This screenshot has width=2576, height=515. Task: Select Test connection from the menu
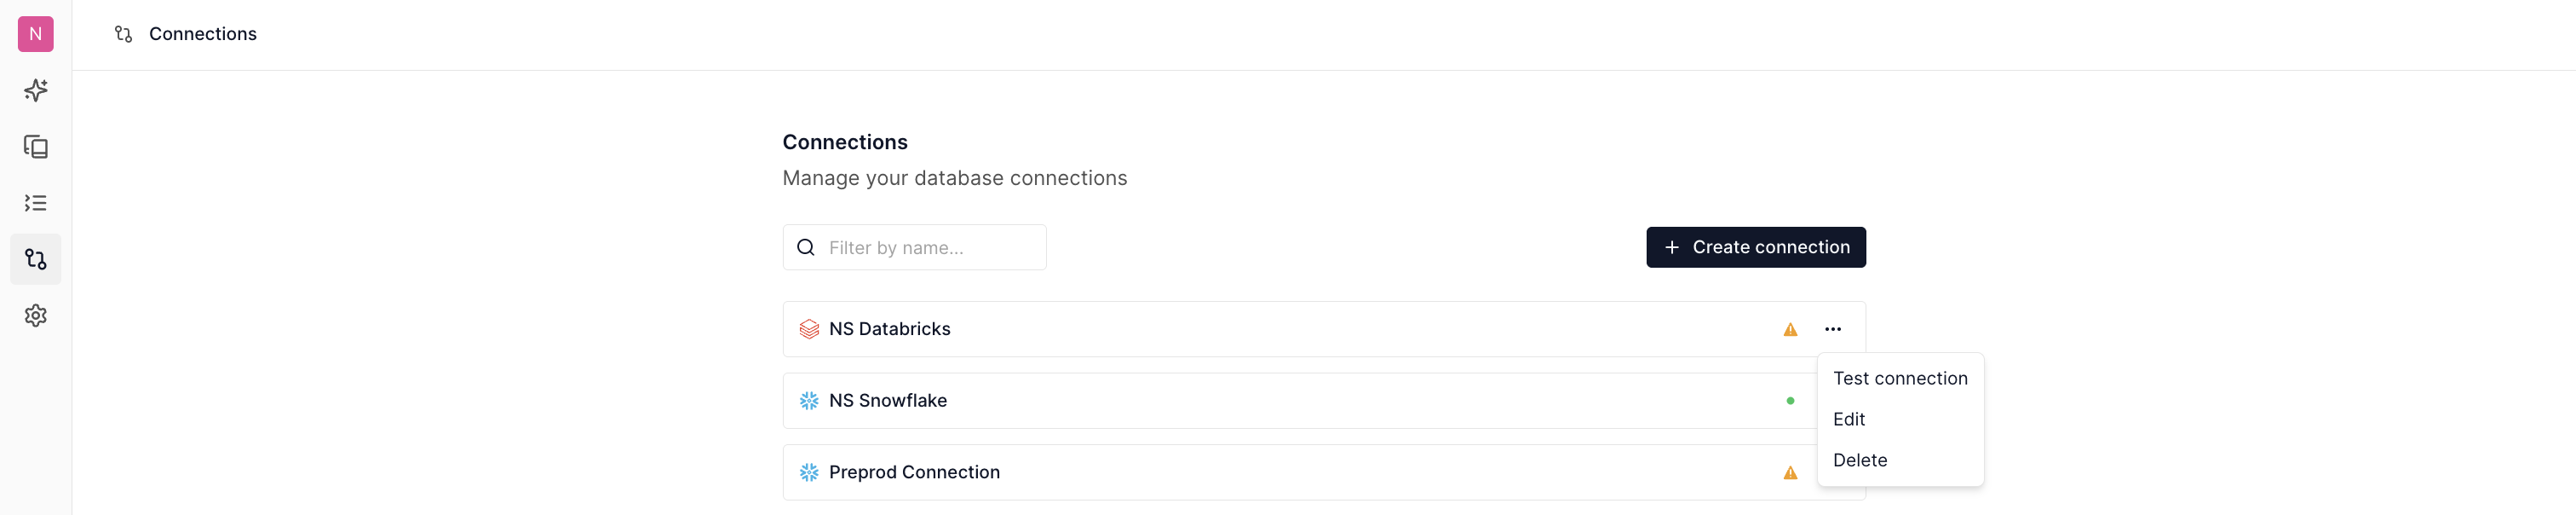[x=1900, y=378]
